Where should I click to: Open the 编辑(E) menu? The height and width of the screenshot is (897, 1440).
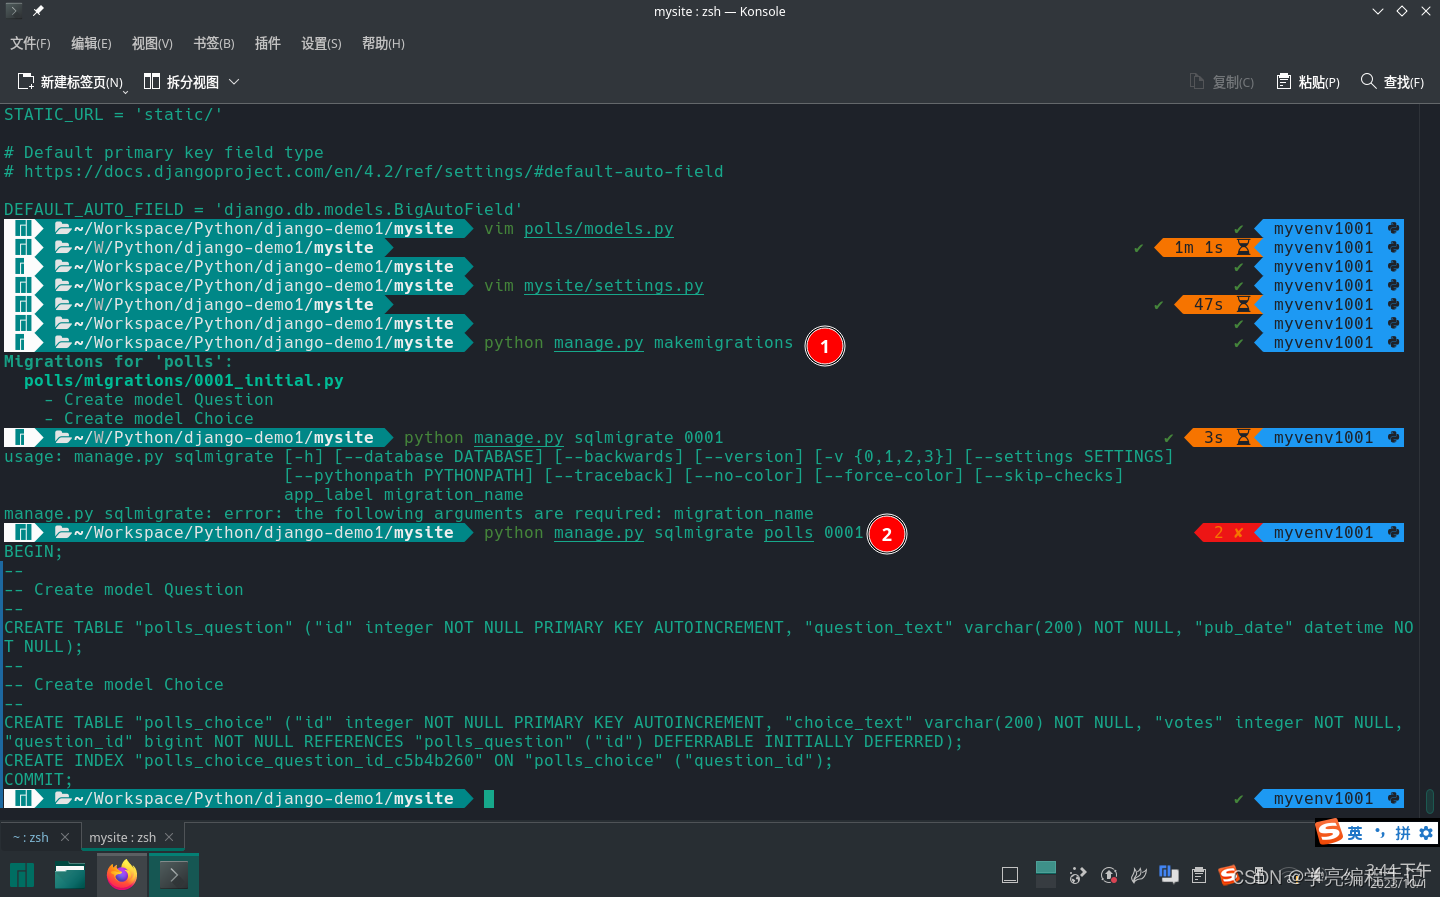point(91,43)
